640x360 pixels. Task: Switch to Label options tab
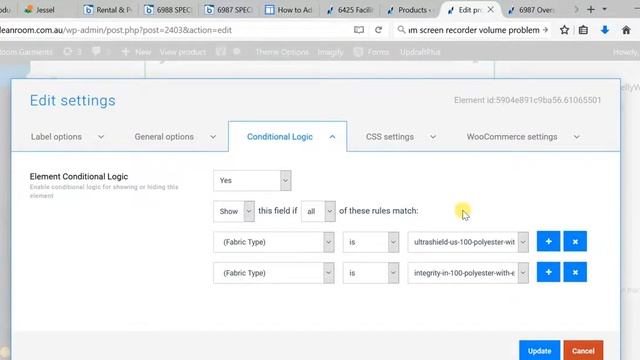(67, 137)
